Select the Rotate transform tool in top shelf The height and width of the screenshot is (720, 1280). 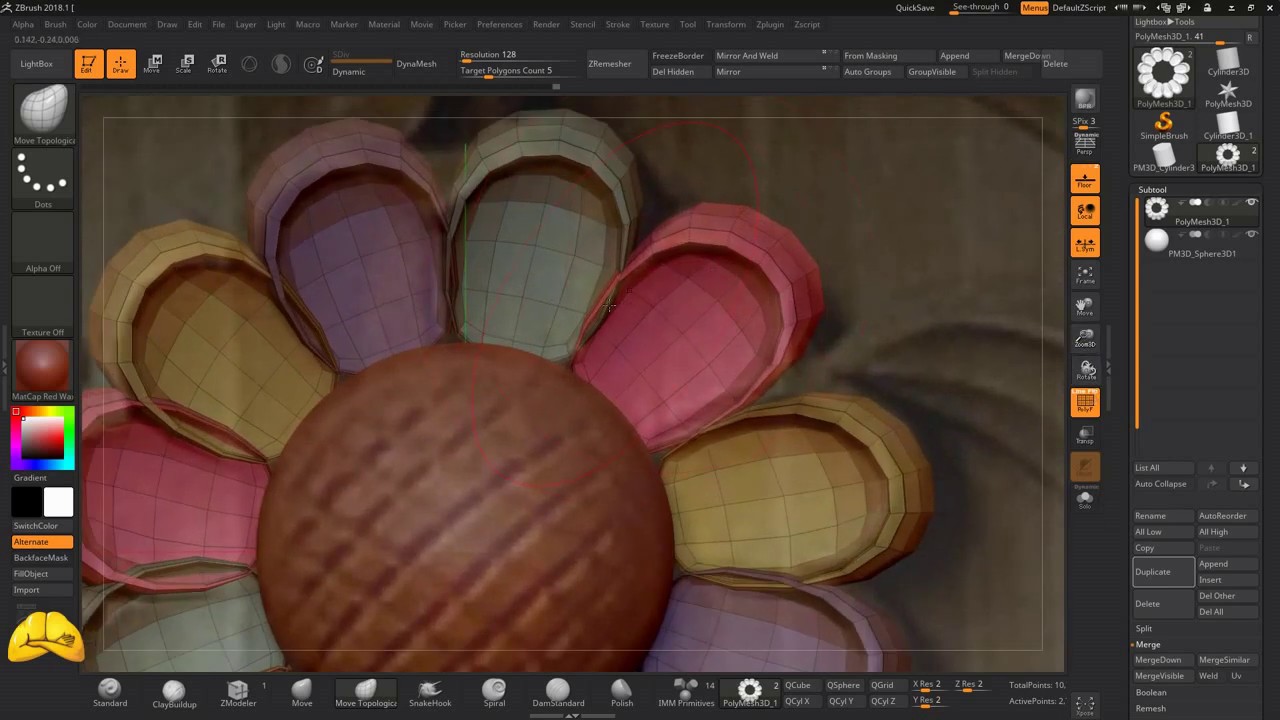point(217,64)
